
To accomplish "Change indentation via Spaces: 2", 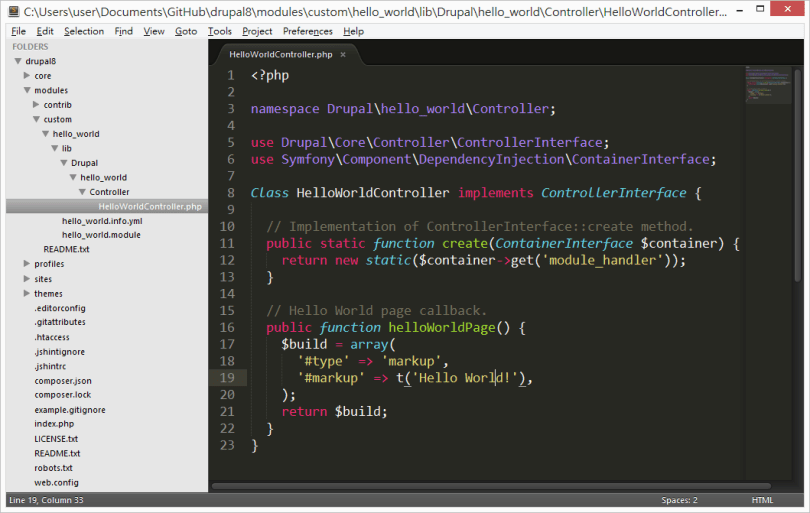I will pyautogui.click(x=679, y=500).
